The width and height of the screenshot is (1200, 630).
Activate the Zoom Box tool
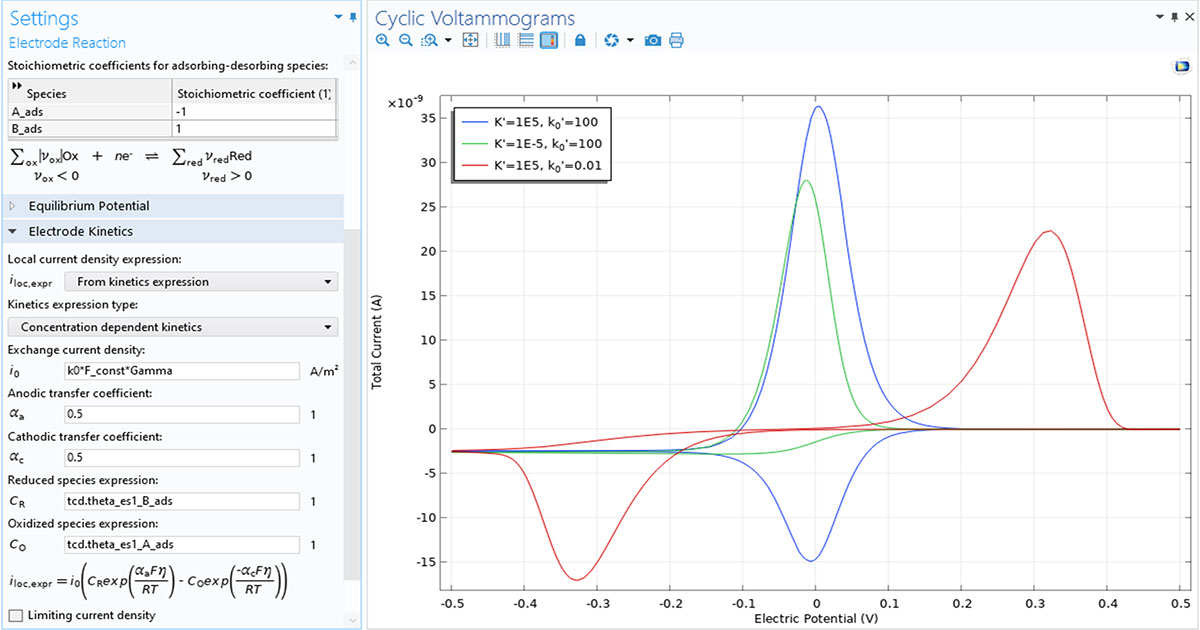[x=429, y=40]
